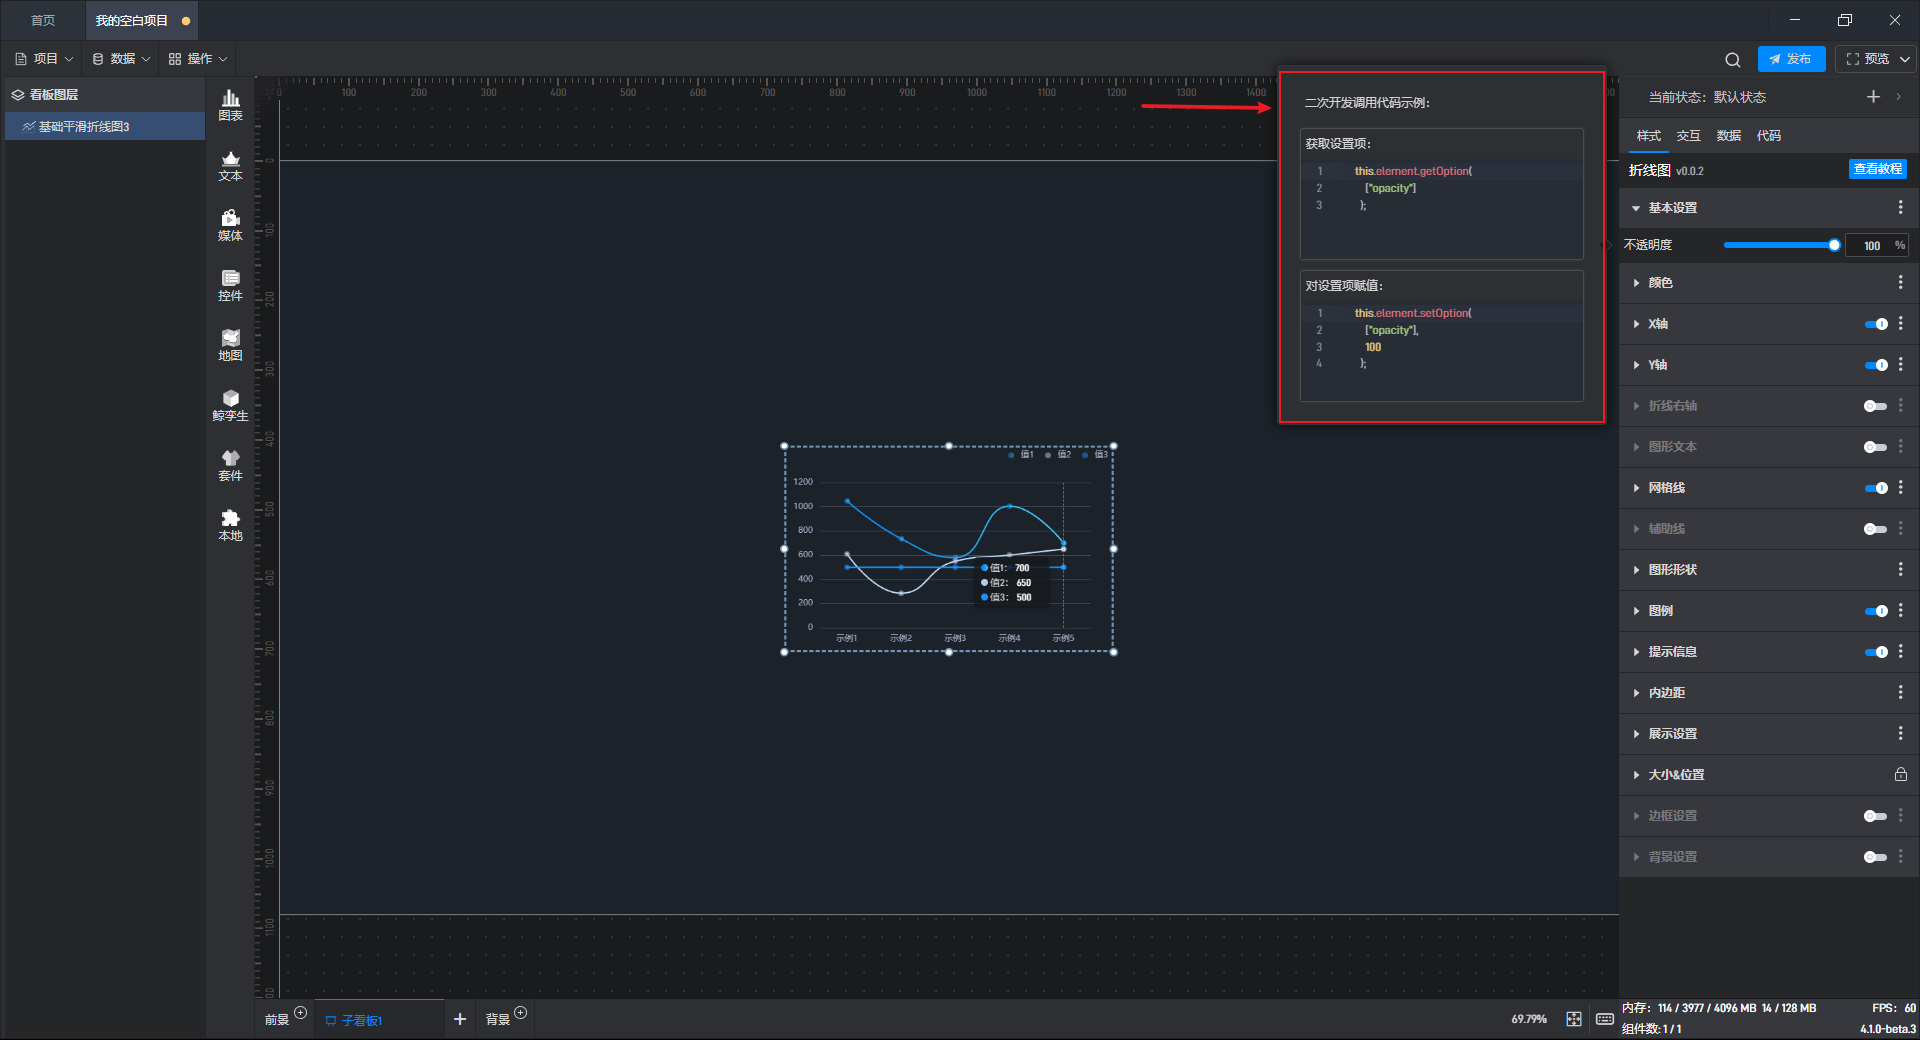Collapse the 基本设置 section
Screen dimensions: 1920x1040
(1636, 208)
